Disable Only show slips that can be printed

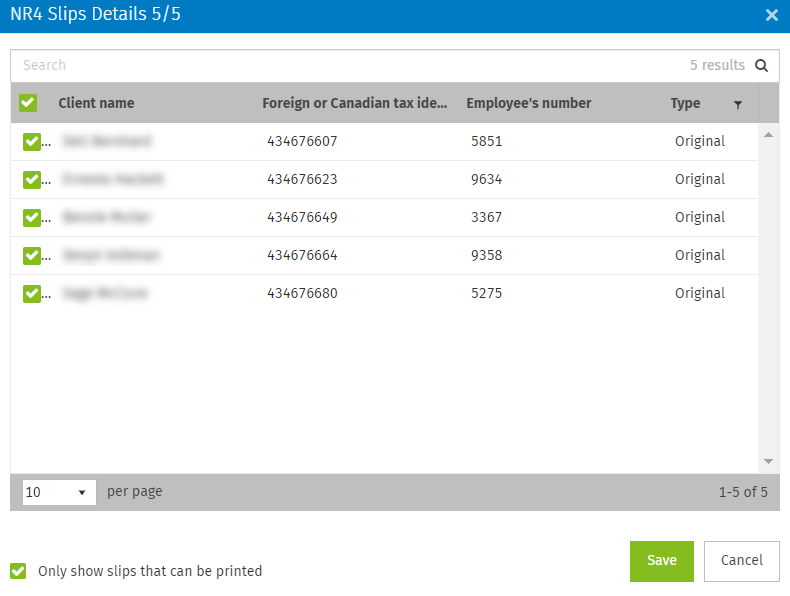(18, 571)
